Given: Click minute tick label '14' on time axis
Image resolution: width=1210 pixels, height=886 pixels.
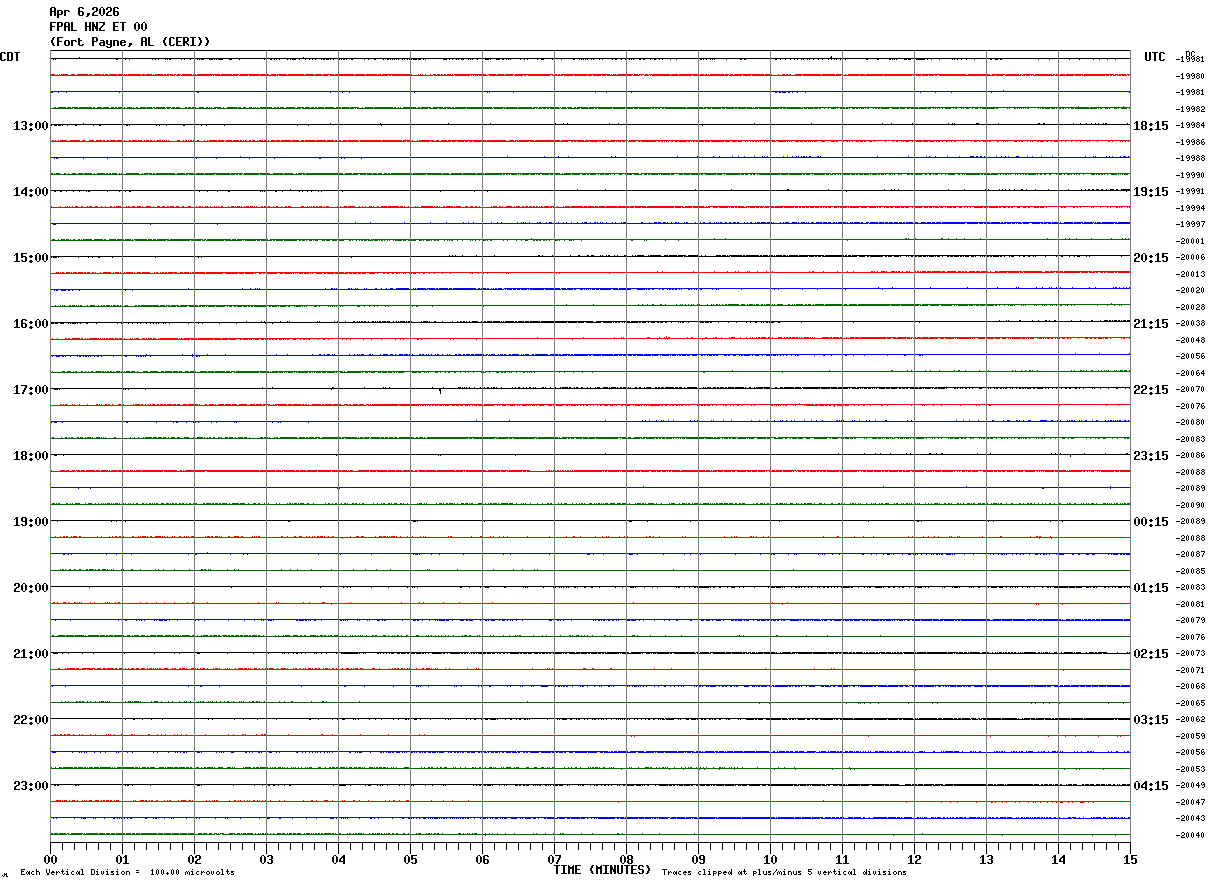Looking at the screenshot, I should click(x=1059, y=859).
